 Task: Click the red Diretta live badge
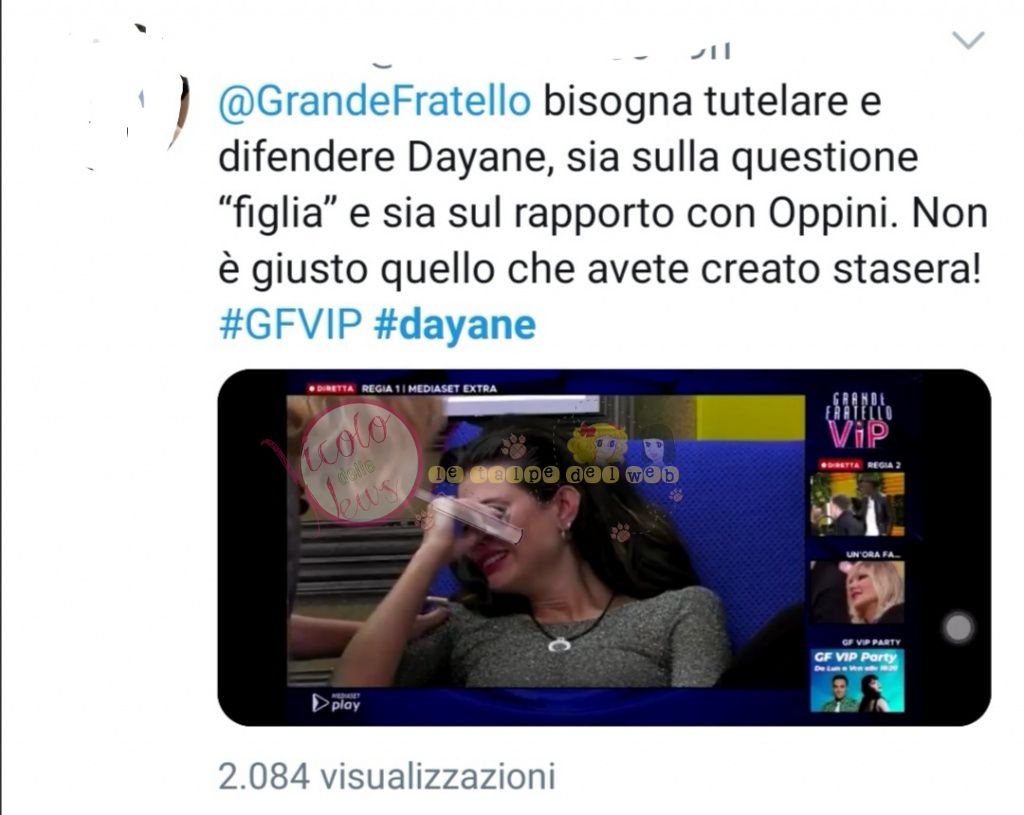point(331,388)
